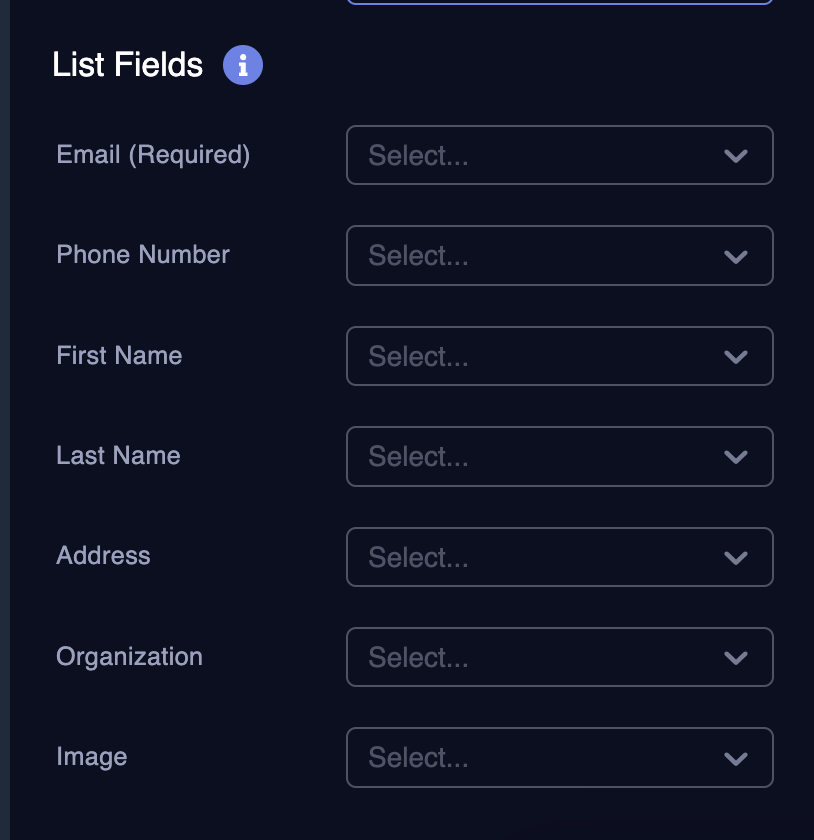Image resolution: width=814 pixels, height=840 pixels.
Task: Open the Last Name select dropdown
Action: [x=559, y=456]
